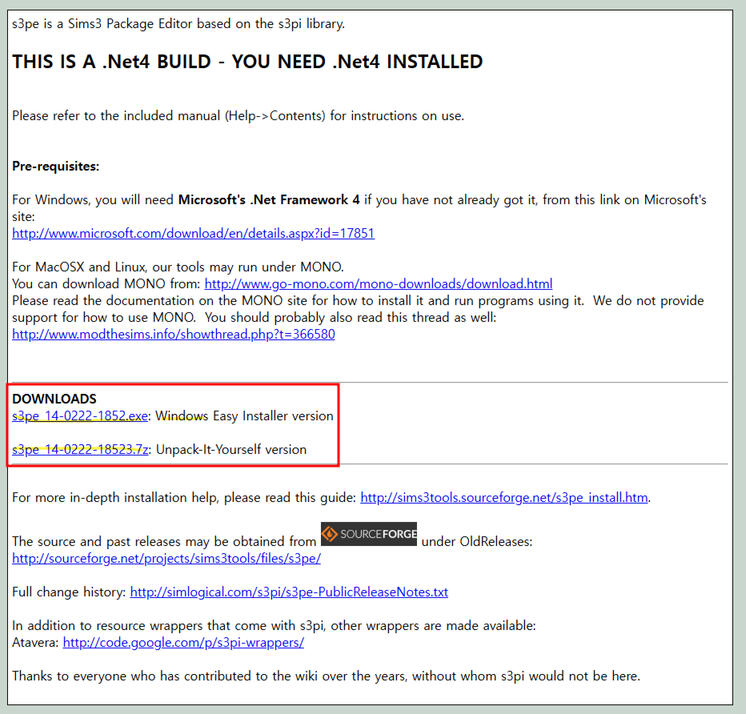Click the ".Net4 BUILD" bold title heading

(x=247, y=62)
